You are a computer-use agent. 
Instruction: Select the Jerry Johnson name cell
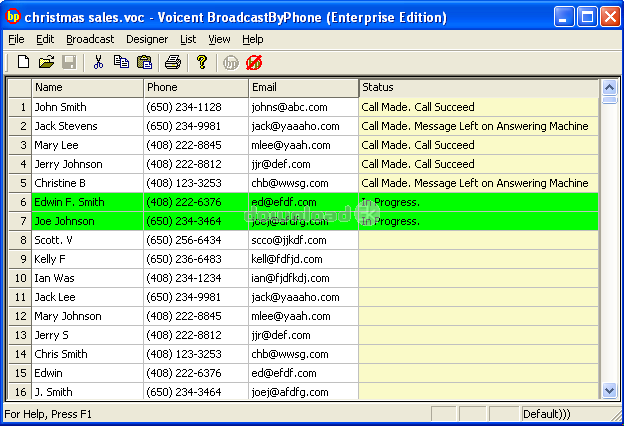87,164
